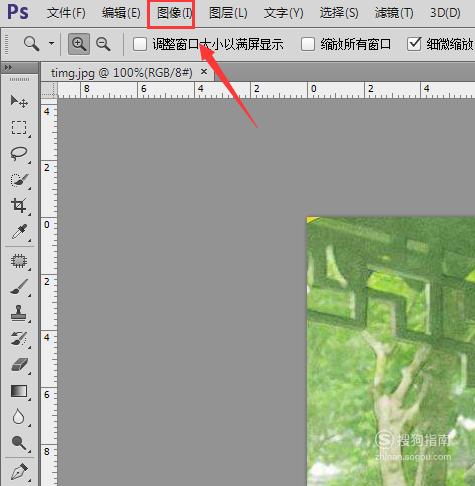Viewport: 475px width, 486px height.
Task: Select the Eraser tool
Action: pos(19,365)
